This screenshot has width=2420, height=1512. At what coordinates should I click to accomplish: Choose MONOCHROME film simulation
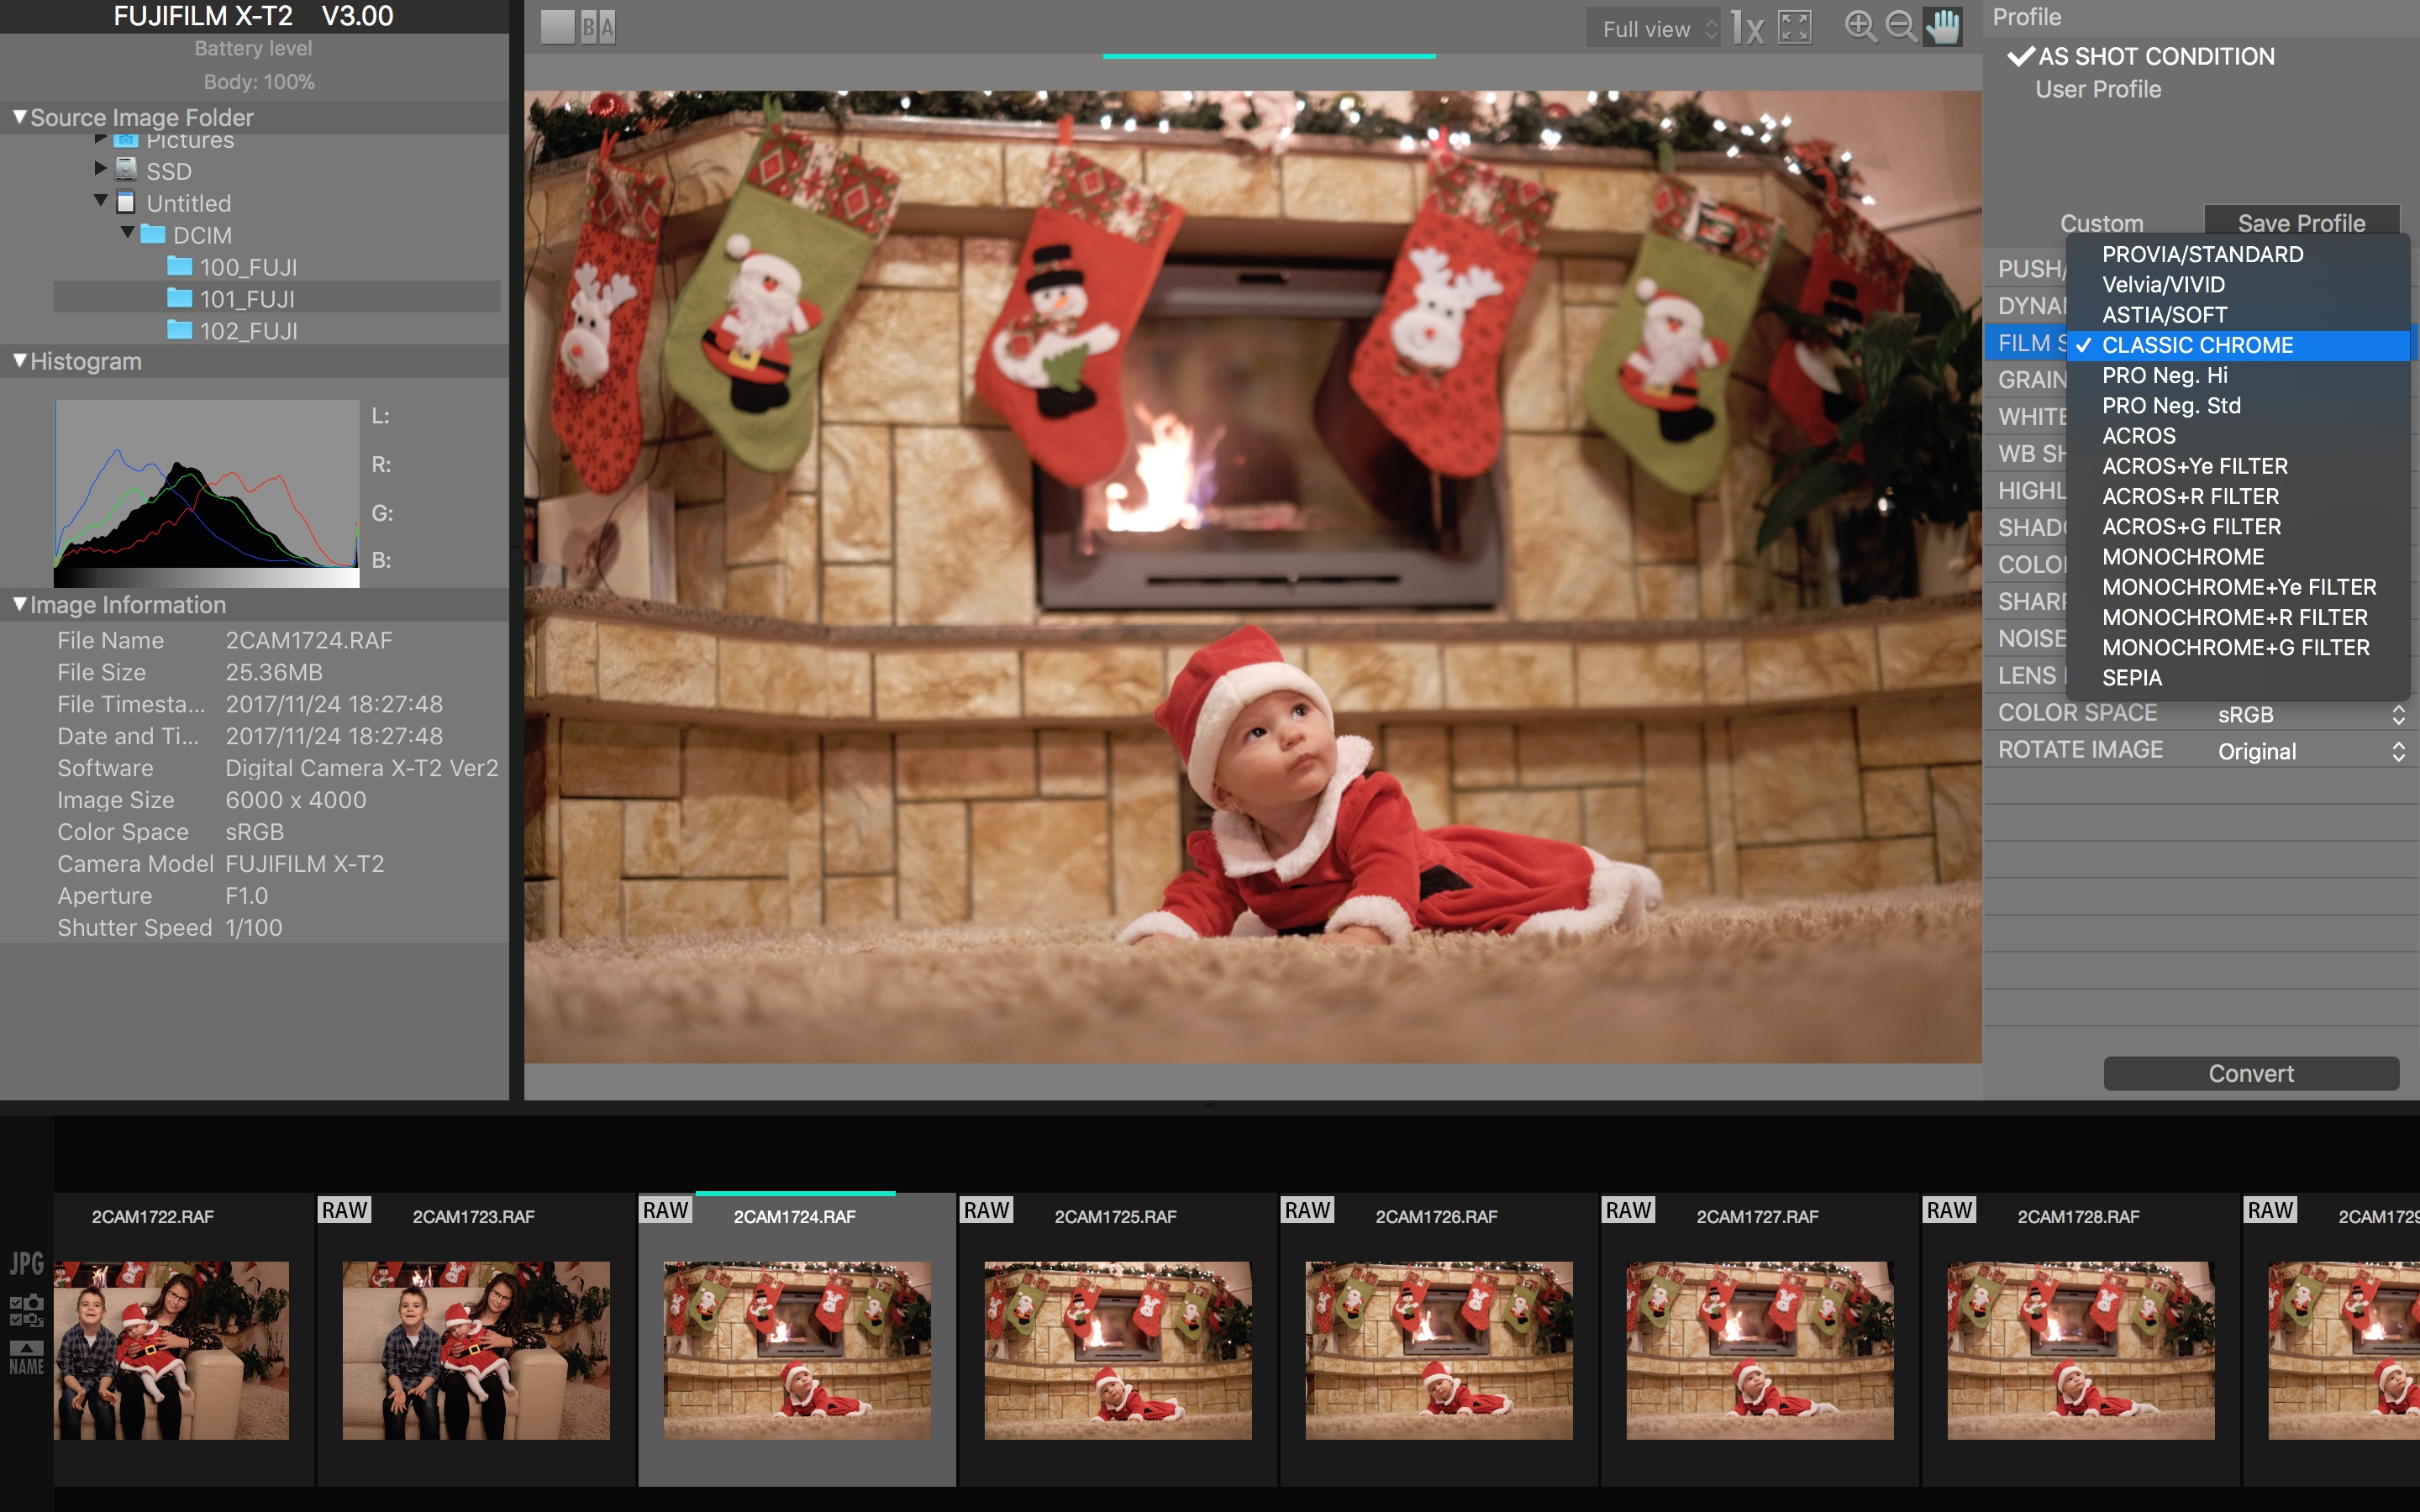(2238, 556)
